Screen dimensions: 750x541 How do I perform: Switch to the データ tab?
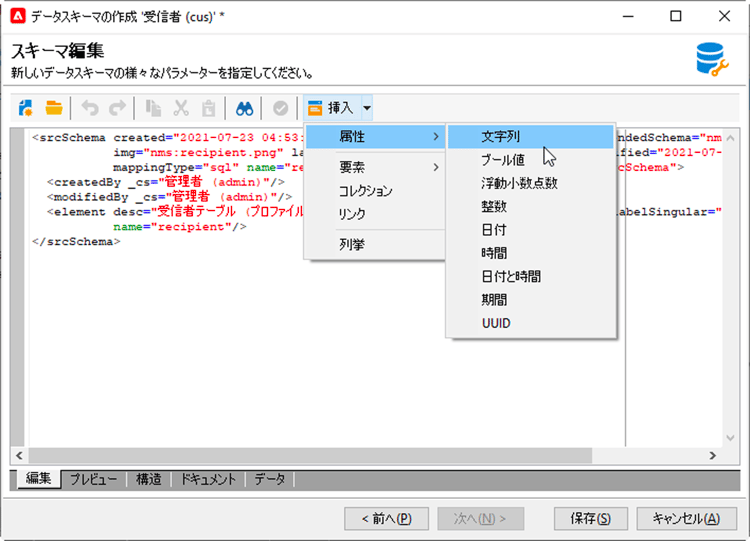270,479
